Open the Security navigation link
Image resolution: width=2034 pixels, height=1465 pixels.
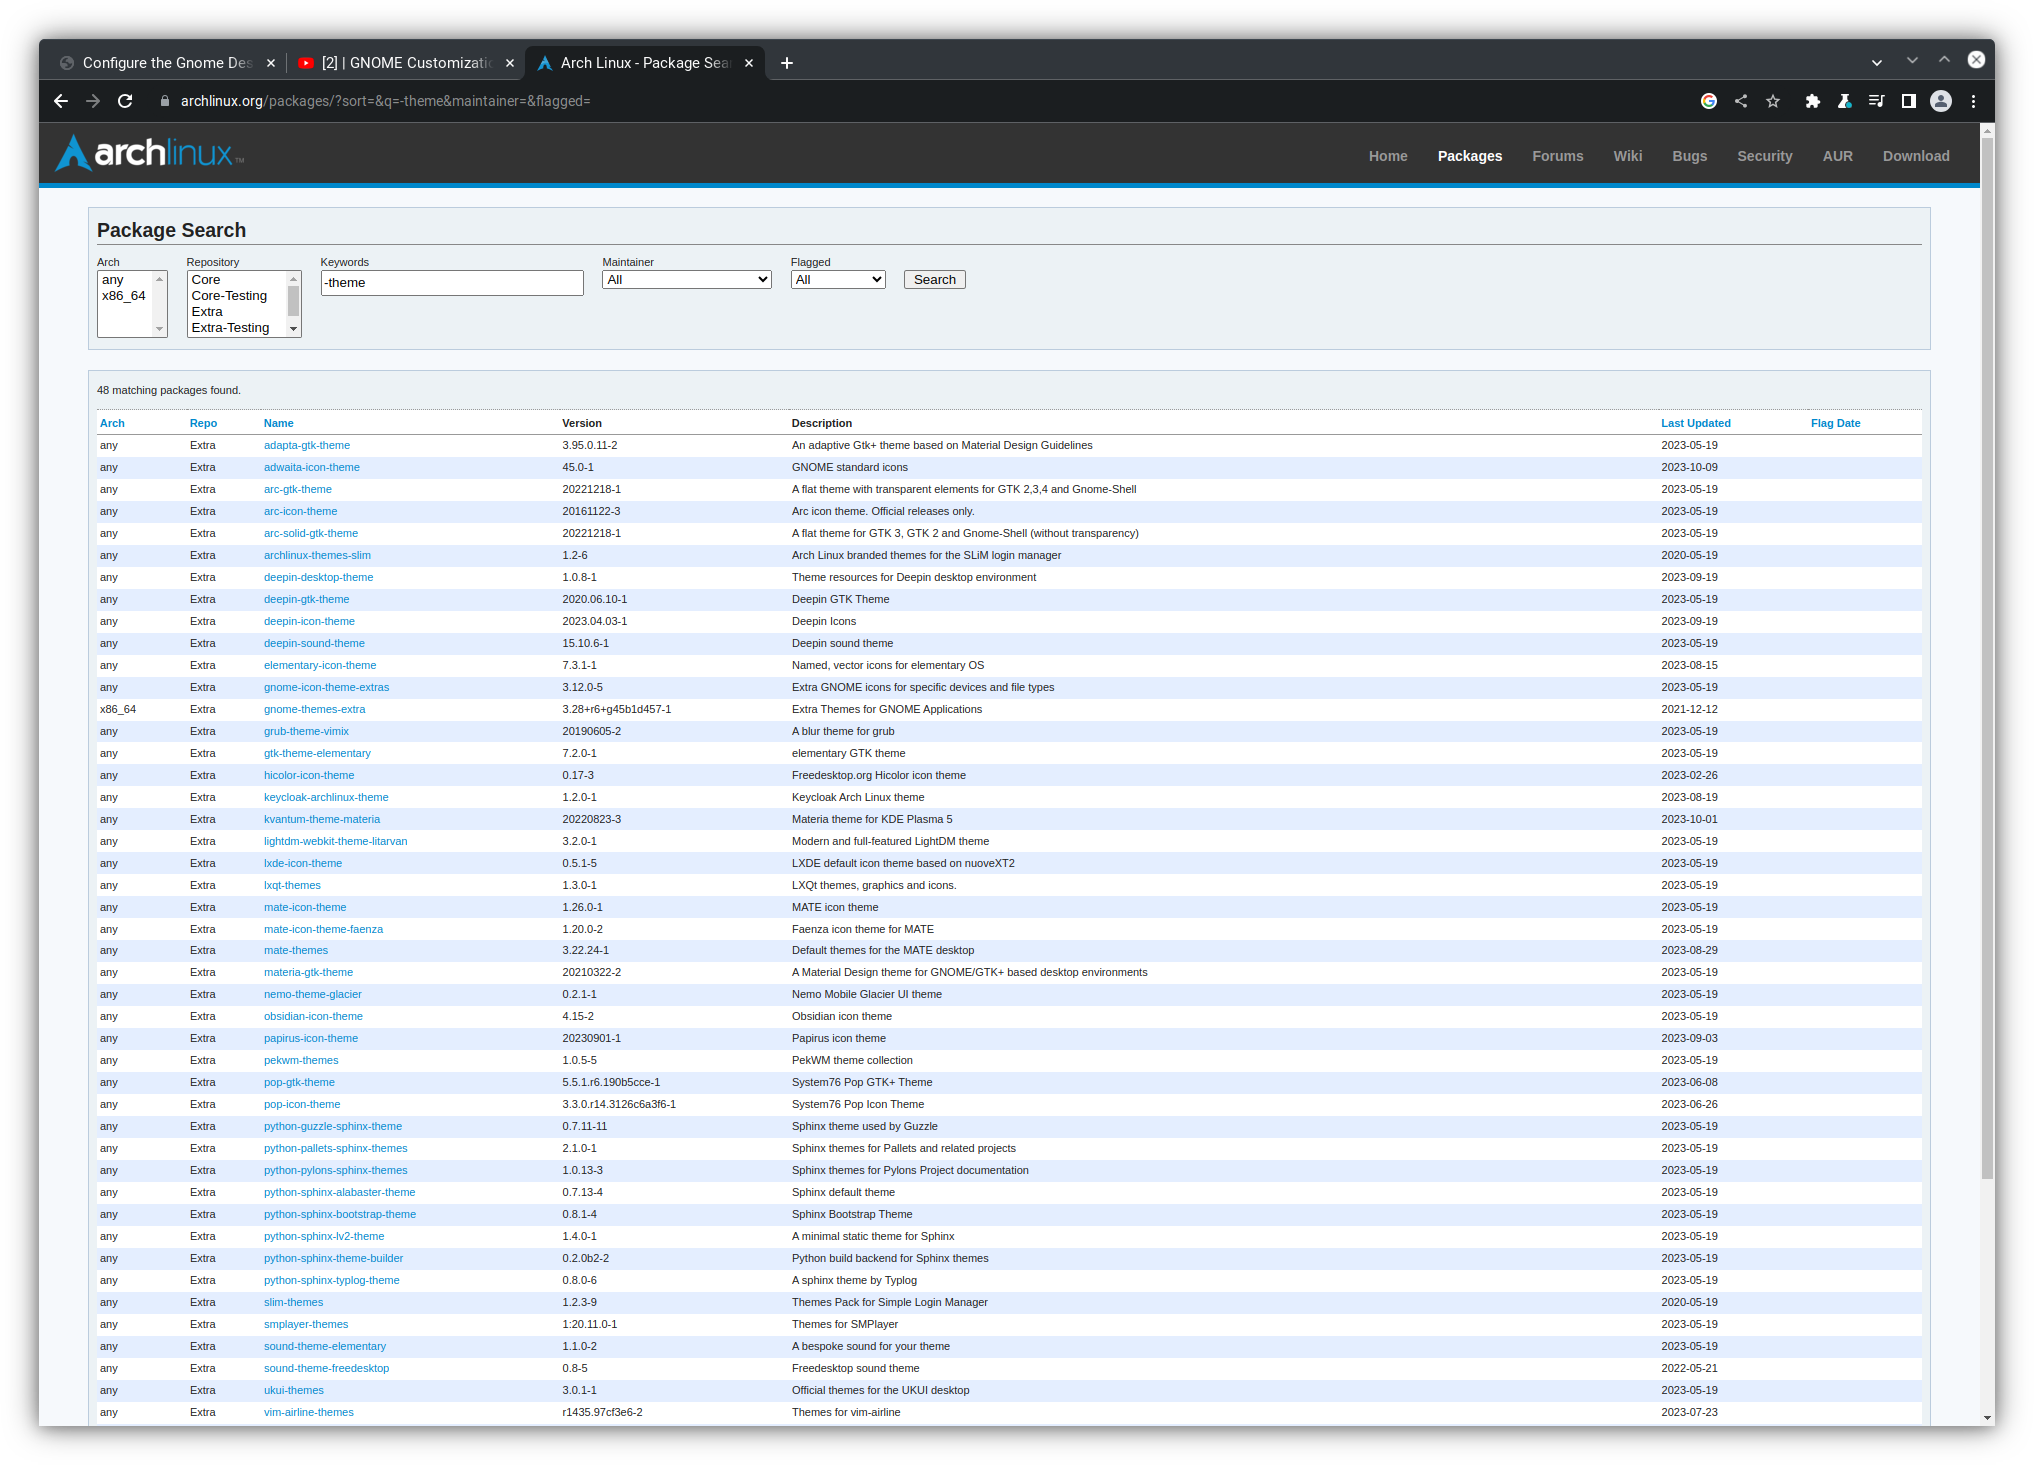tap(1765, 156)
